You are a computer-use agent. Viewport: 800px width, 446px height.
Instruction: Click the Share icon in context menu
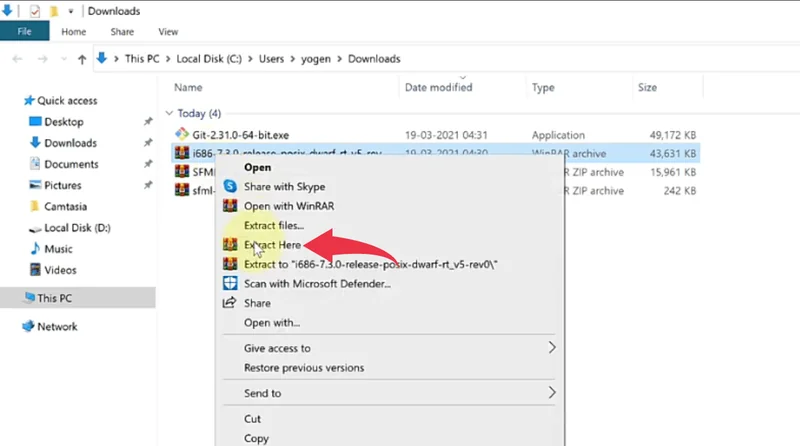pos(230,303)
